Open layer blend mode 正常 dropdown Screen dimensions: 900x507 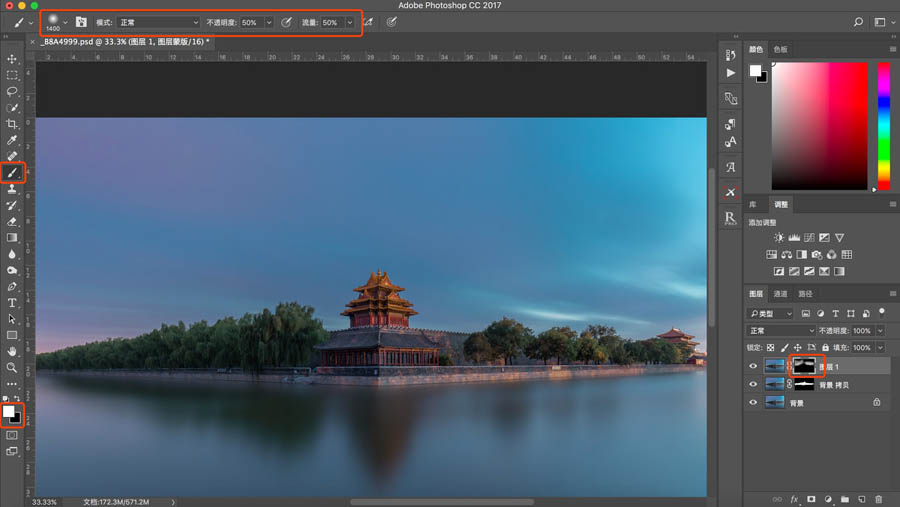[x=781, y=331]
